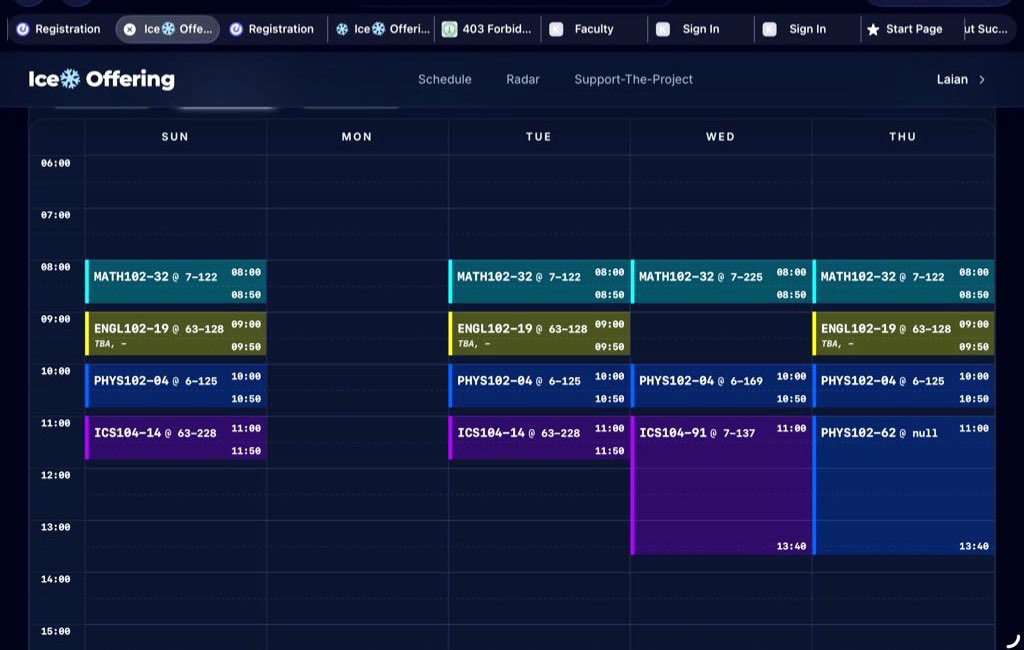Viewport: 1024px width, 650px height.
Task: Click the WED column header
Action: click(720, 137)
